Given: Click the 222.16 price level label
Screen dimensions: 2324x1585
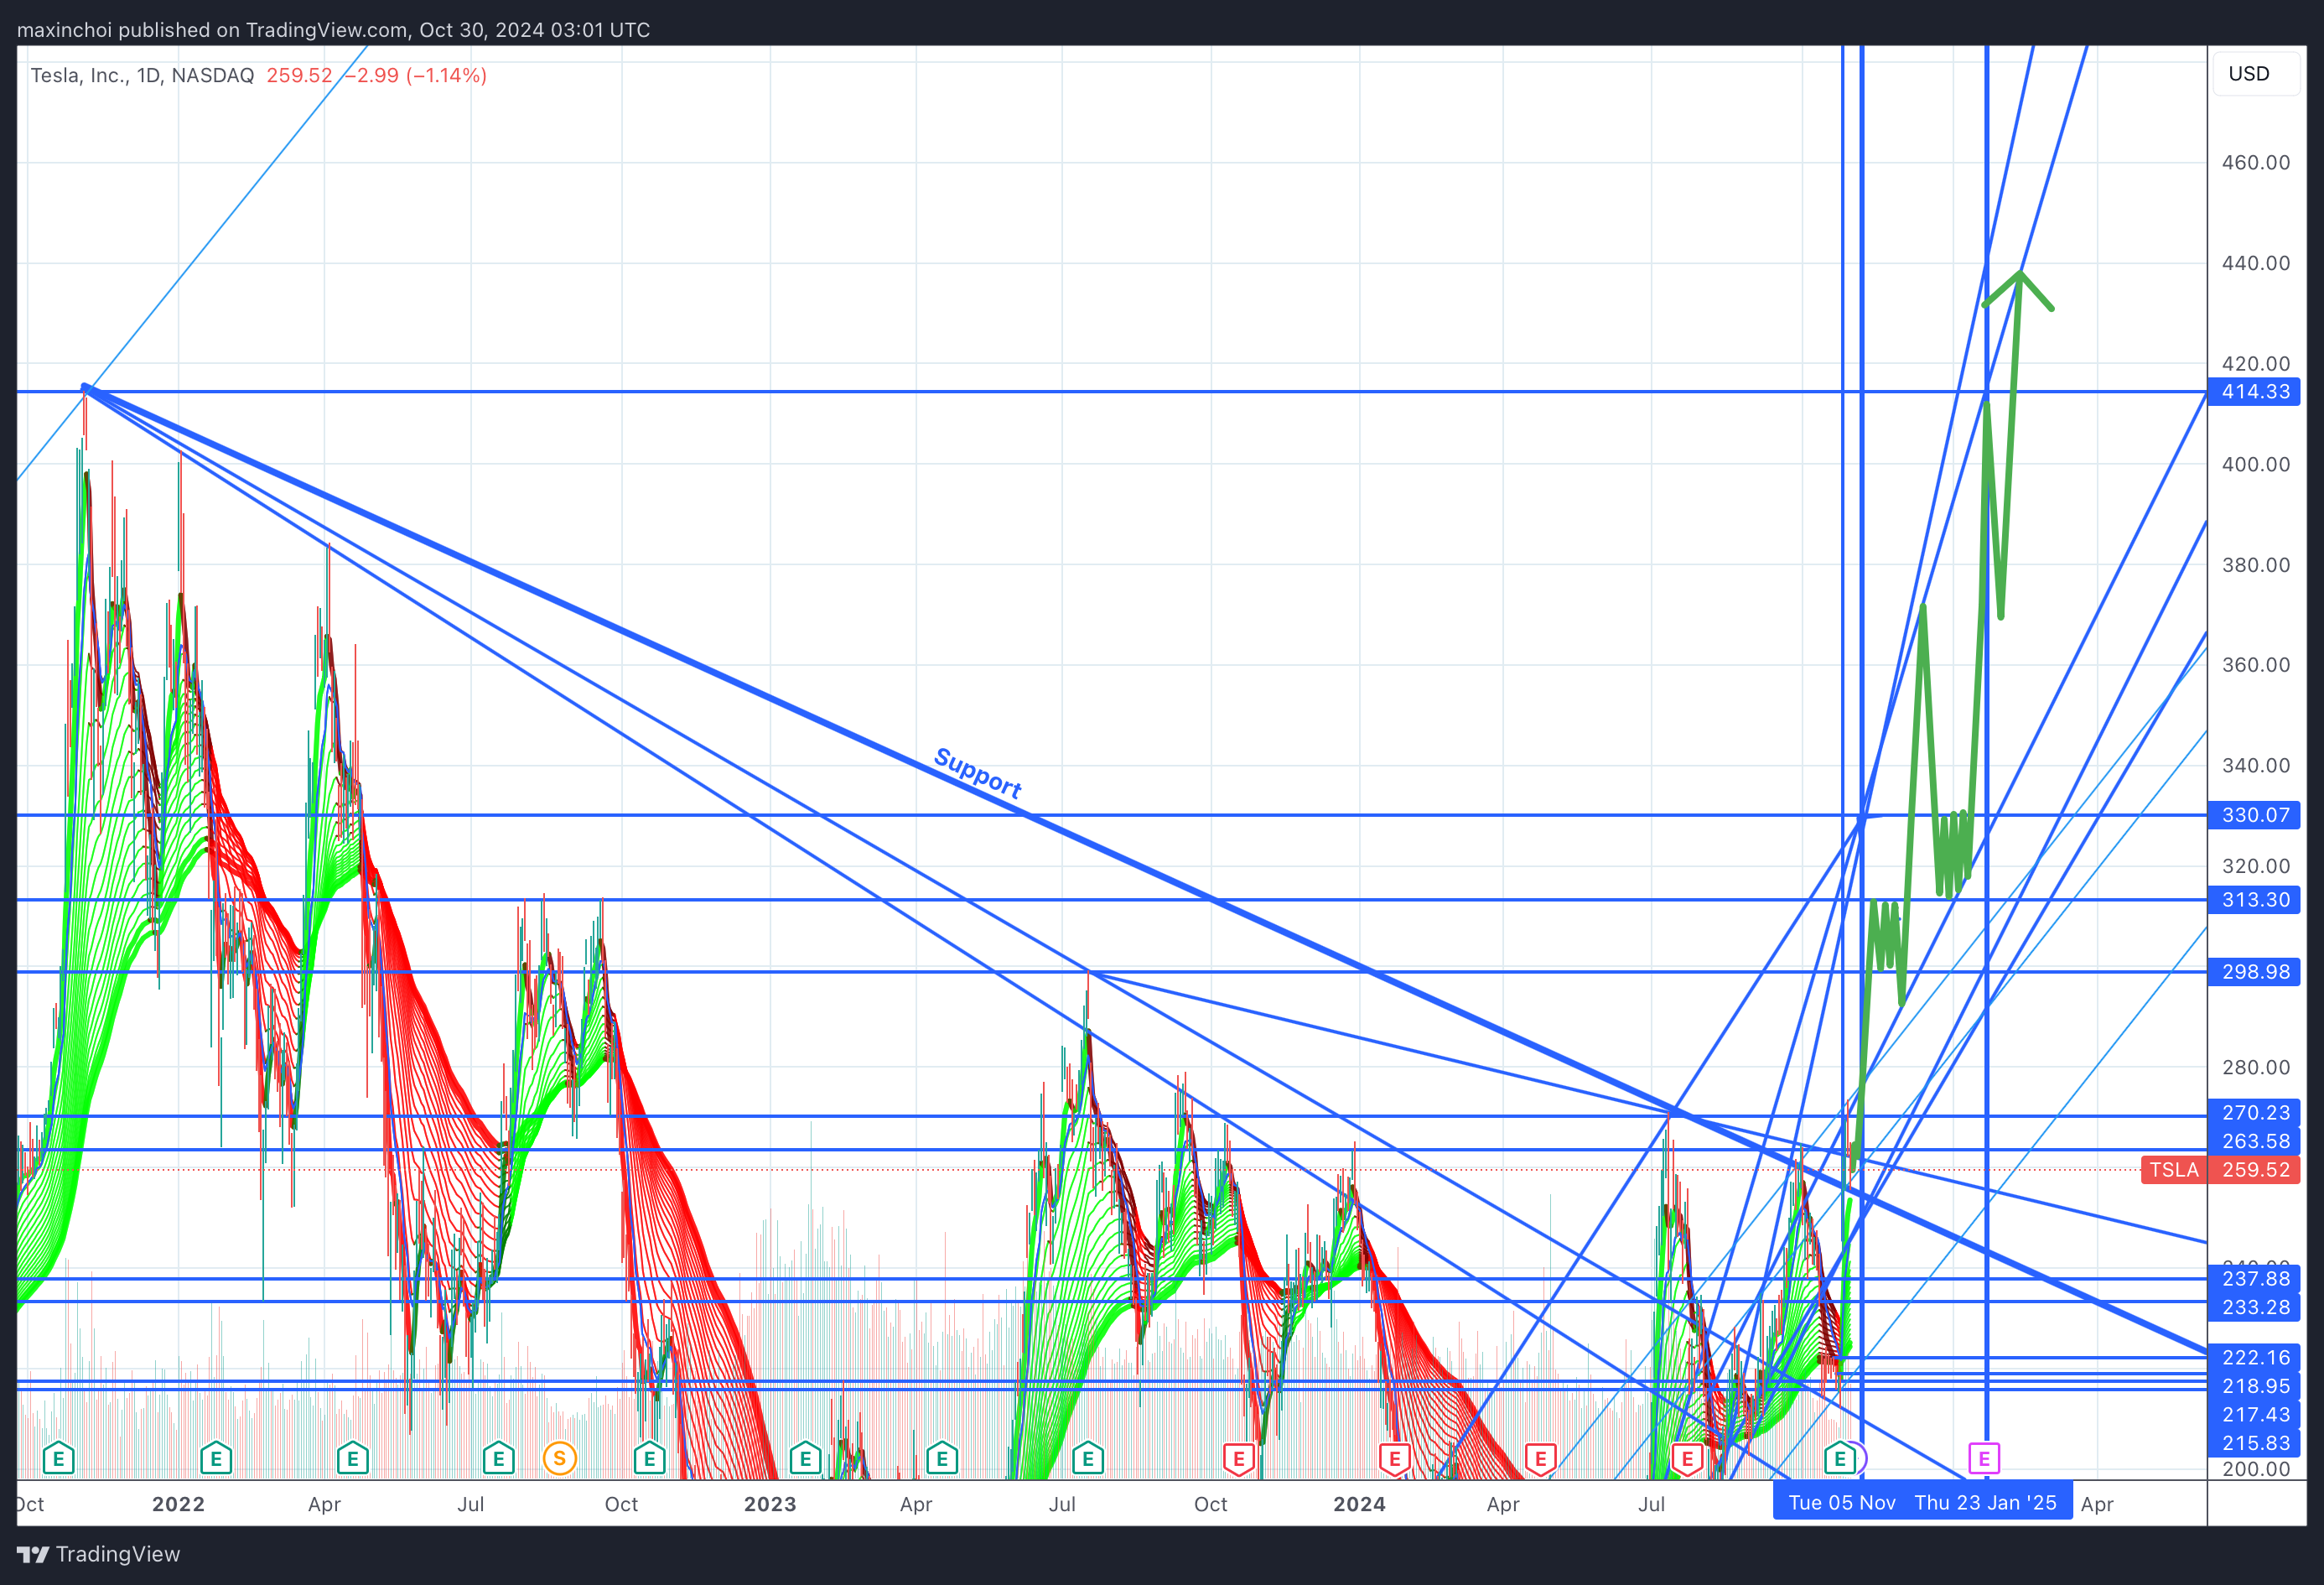Looking at the screenshot, I should (2254, 1358).
